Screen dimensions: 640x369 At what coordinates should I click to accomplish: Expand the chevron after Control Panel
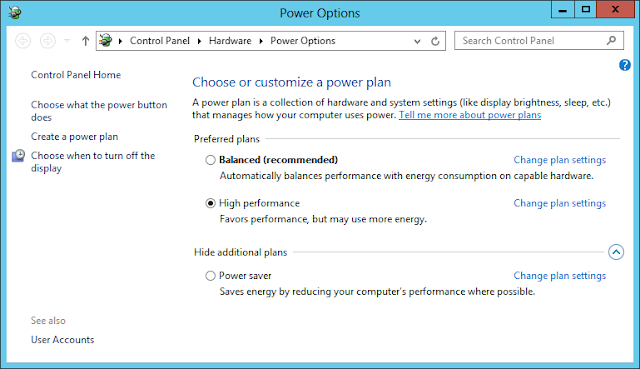[x=199, y=41]
